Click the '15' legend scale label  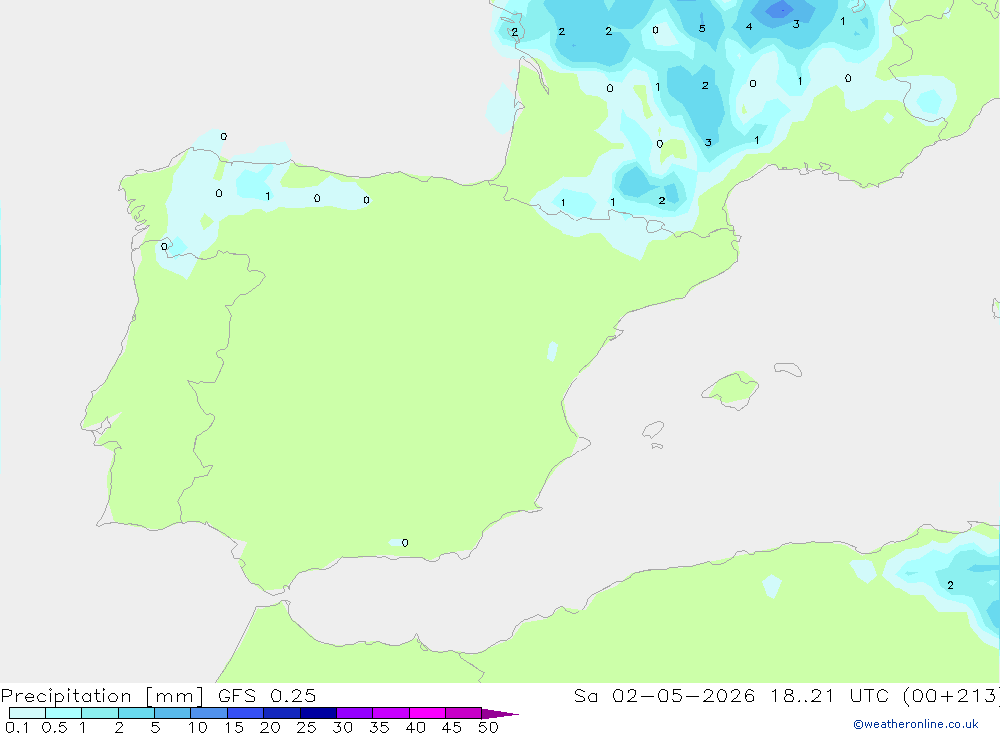click(234, 727)
